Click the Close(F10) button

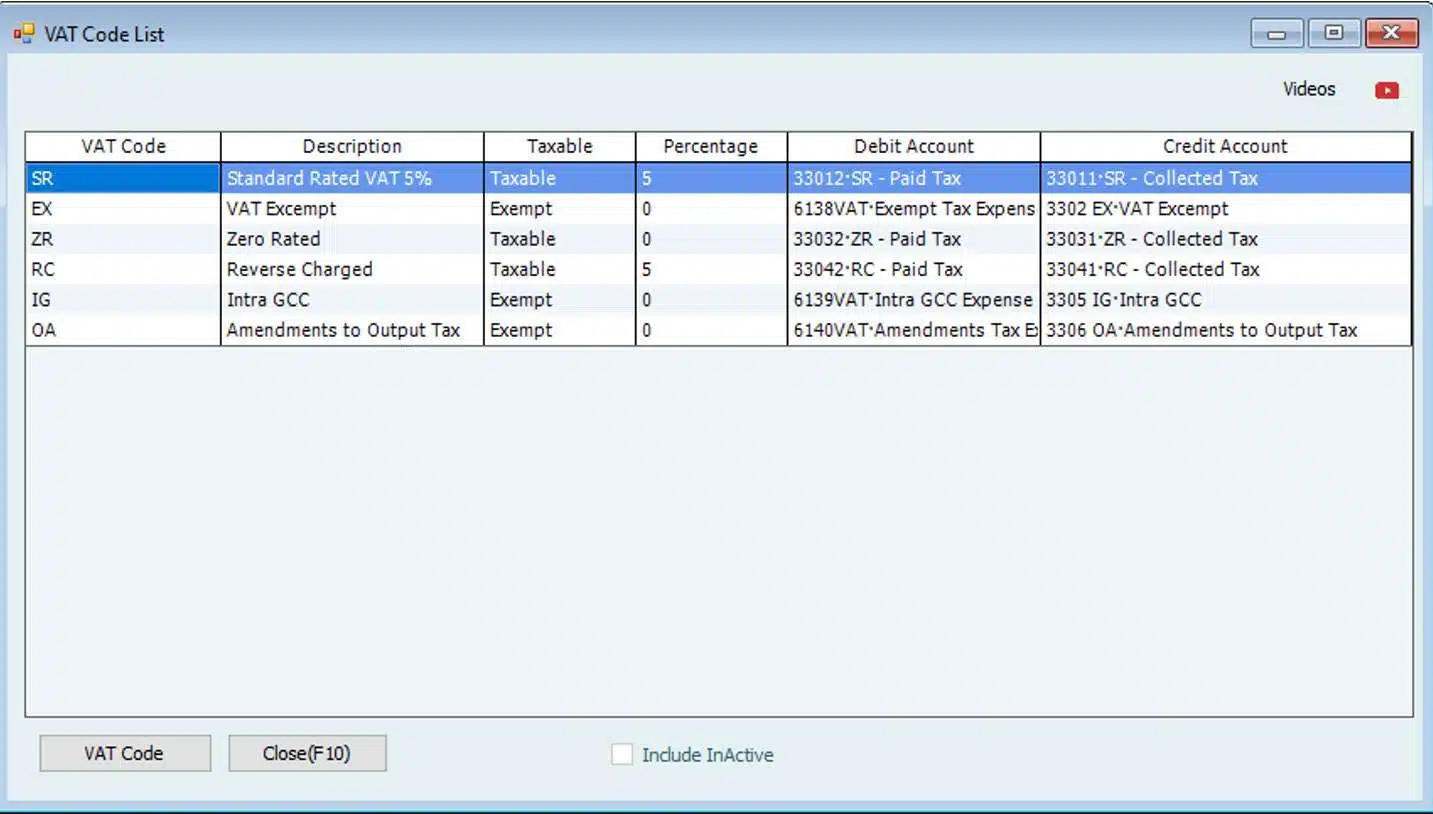point(307,753)
